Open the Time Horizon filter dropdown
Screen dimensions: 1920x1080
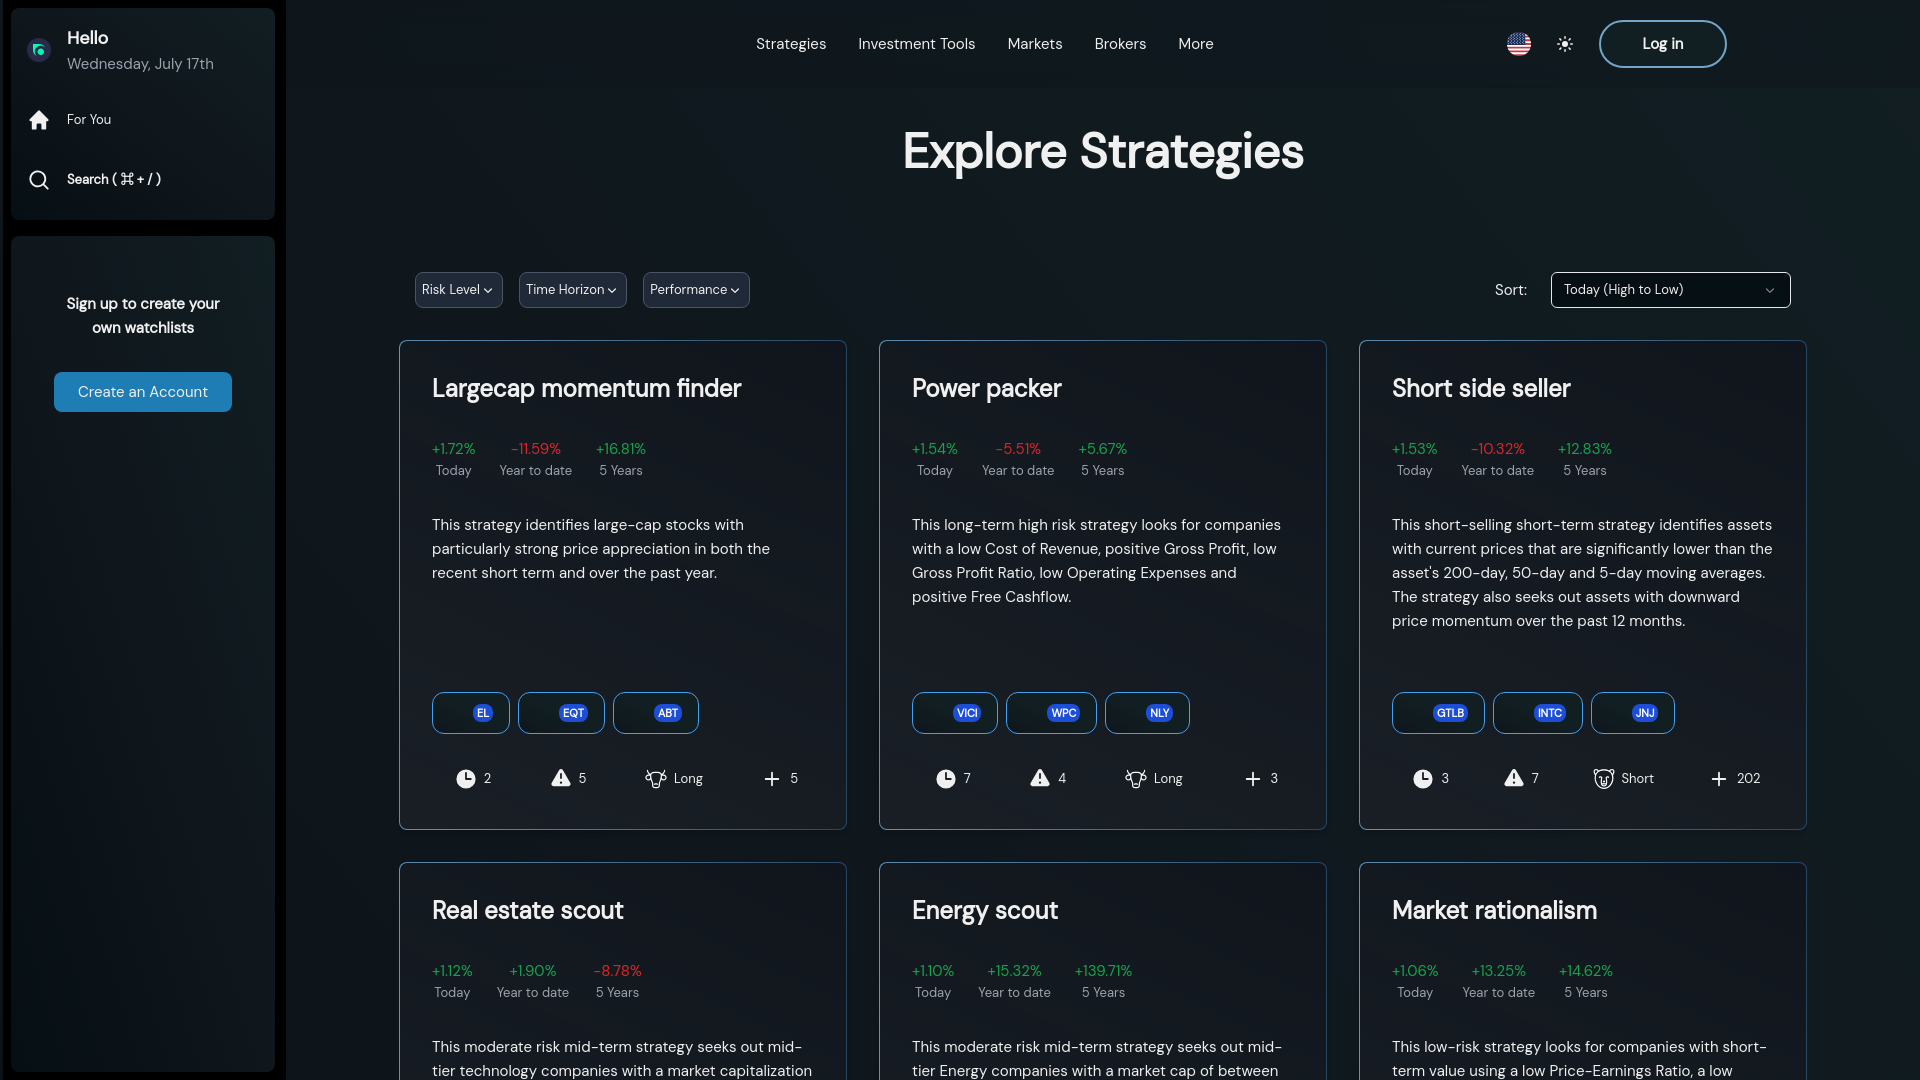point(572,290)
